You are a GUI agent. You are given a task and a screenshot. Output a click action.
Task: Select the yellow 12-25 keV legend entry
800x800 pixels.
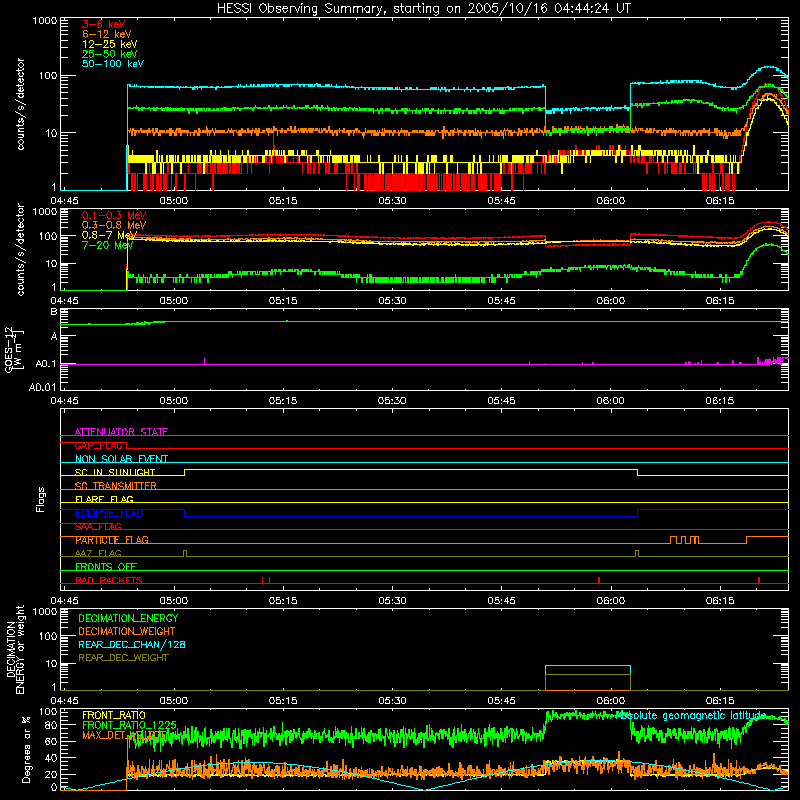(x=110, y=44)
